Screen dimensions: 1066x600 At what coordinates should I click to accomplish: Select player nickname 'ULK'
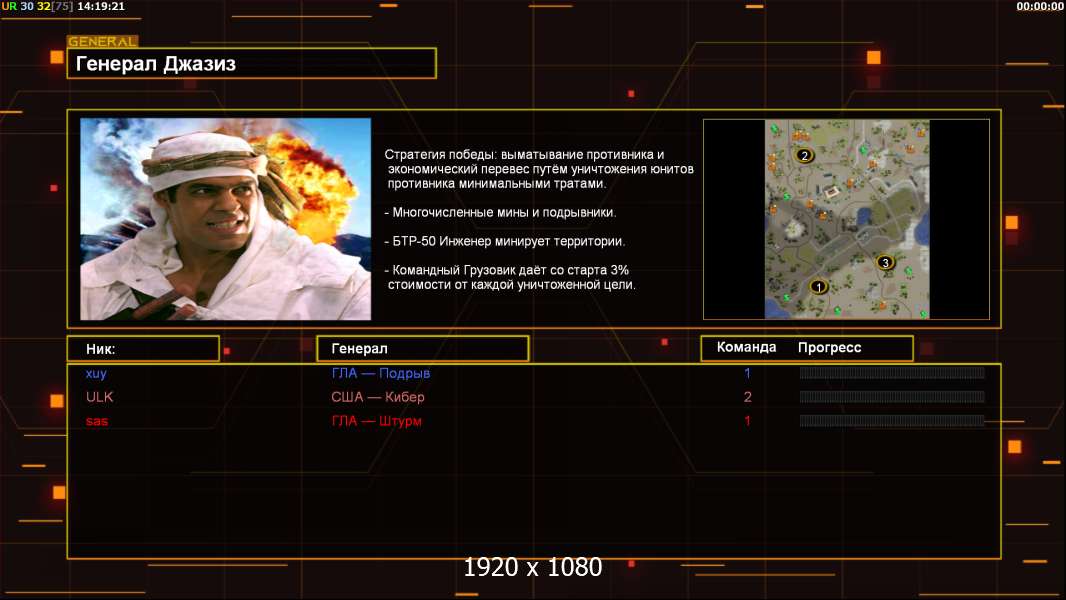[x=99, y=397]
